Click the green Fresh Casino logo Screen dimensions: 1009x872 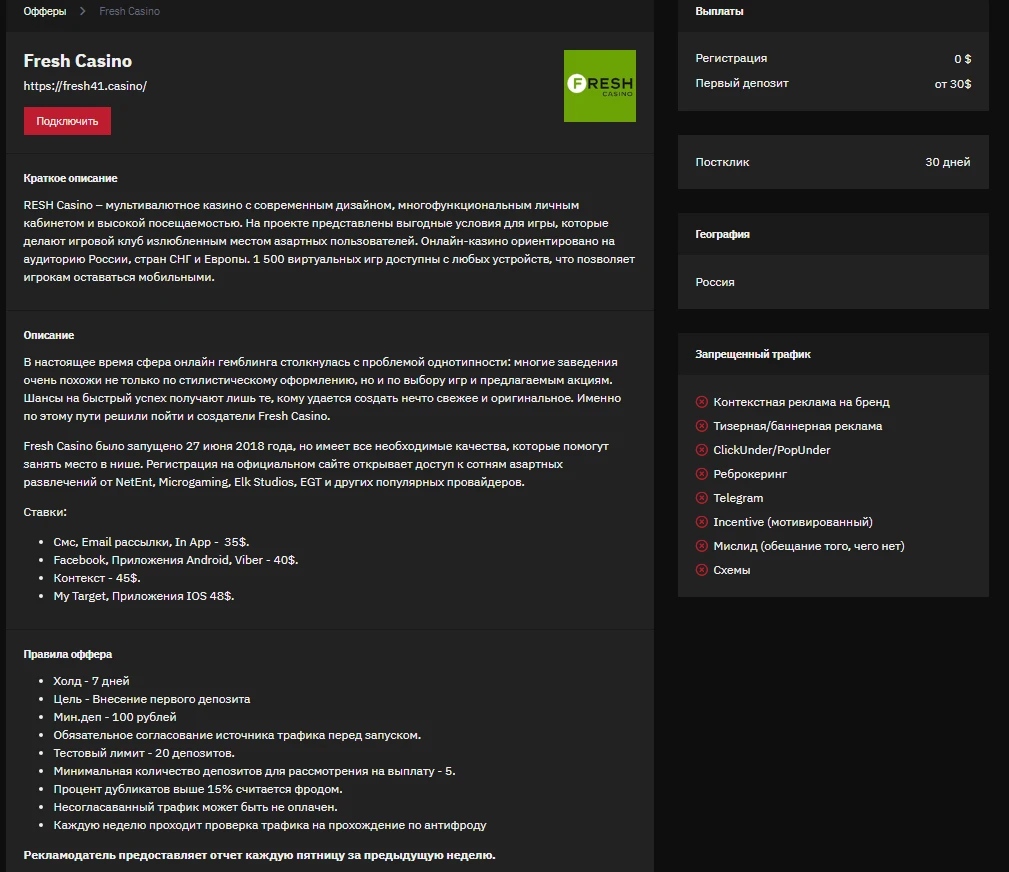coord(600,86)
